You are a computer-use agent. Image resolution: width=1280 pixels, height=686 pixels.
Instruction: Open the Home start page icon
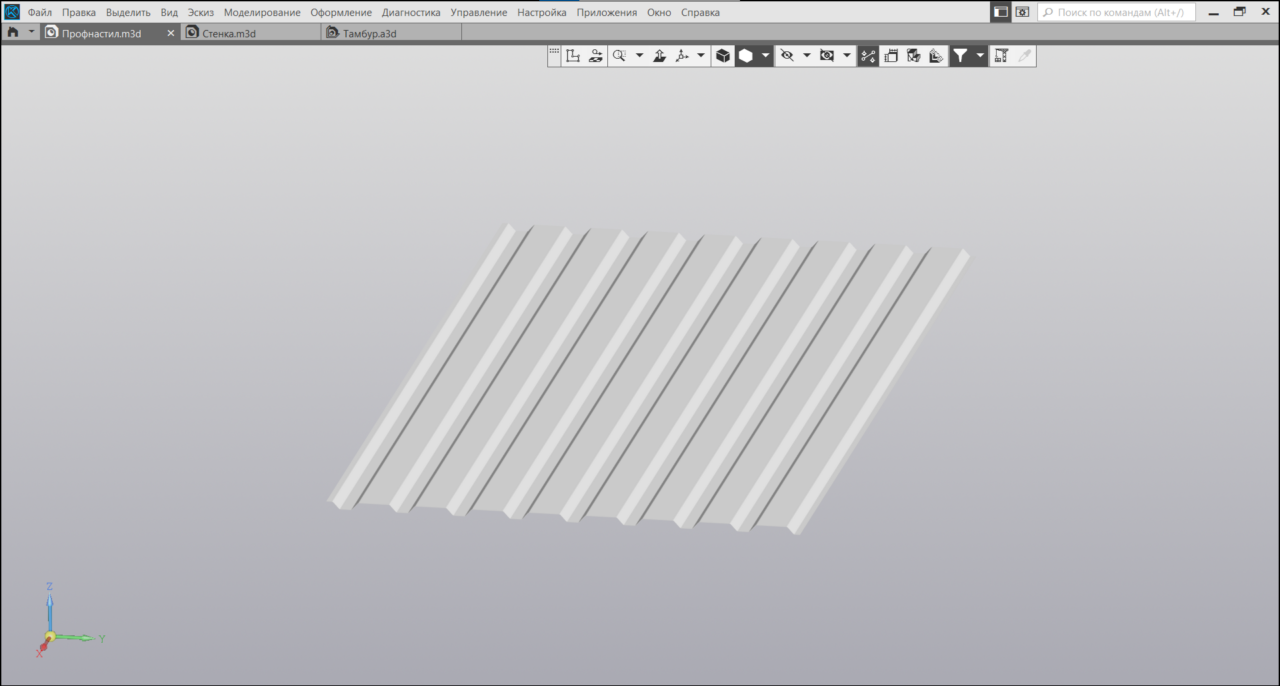click(x=13, y=32)
